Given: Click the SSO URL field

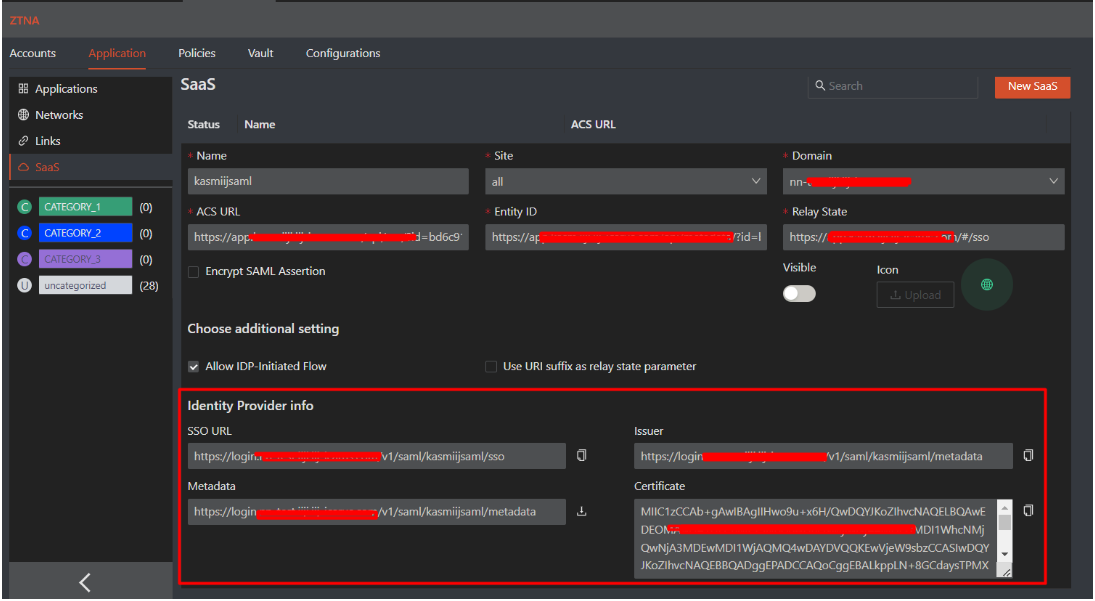Looking at the screenshot, I should click(376, 456).
